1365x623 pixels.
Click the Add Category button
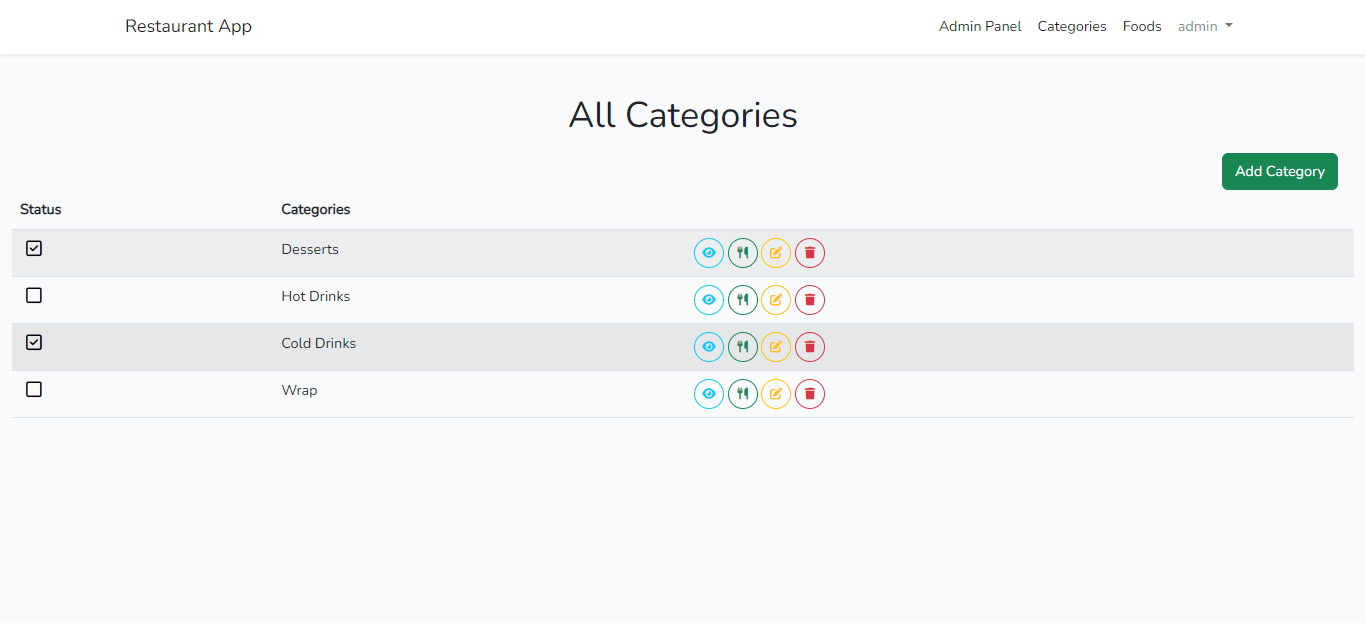pyautogui.click(x=1279, y=171)
